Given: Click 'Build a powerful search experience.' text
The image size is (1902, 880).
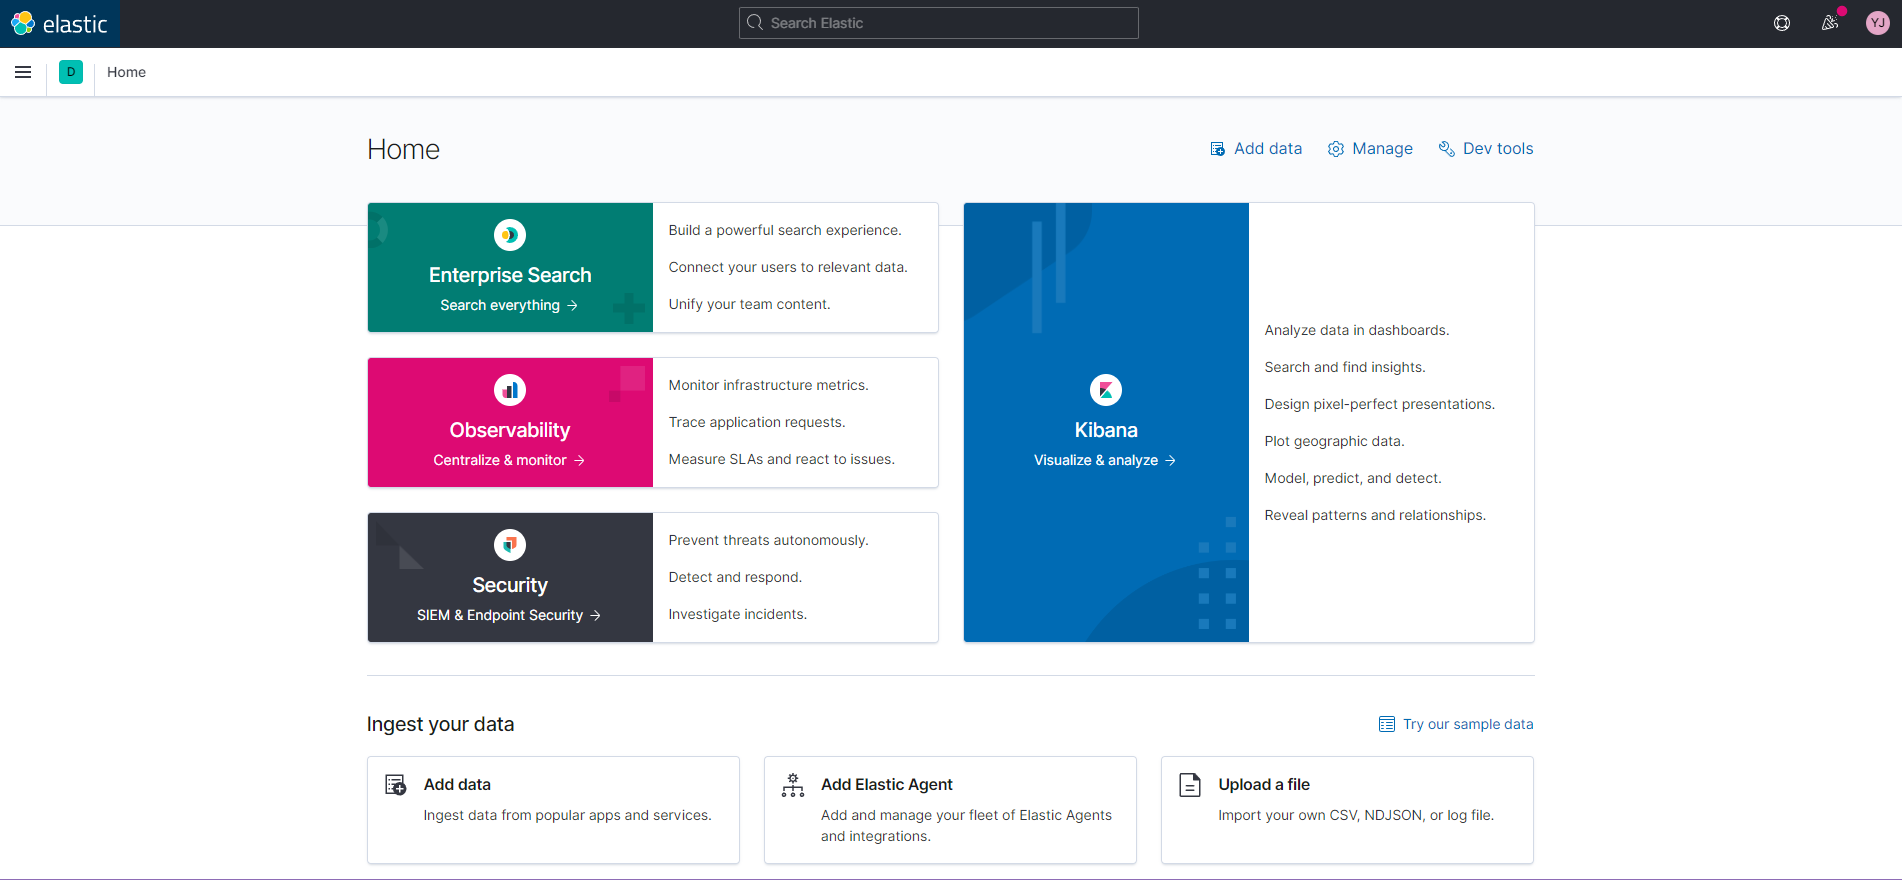Looking at the screenshot, I should 785,230.
